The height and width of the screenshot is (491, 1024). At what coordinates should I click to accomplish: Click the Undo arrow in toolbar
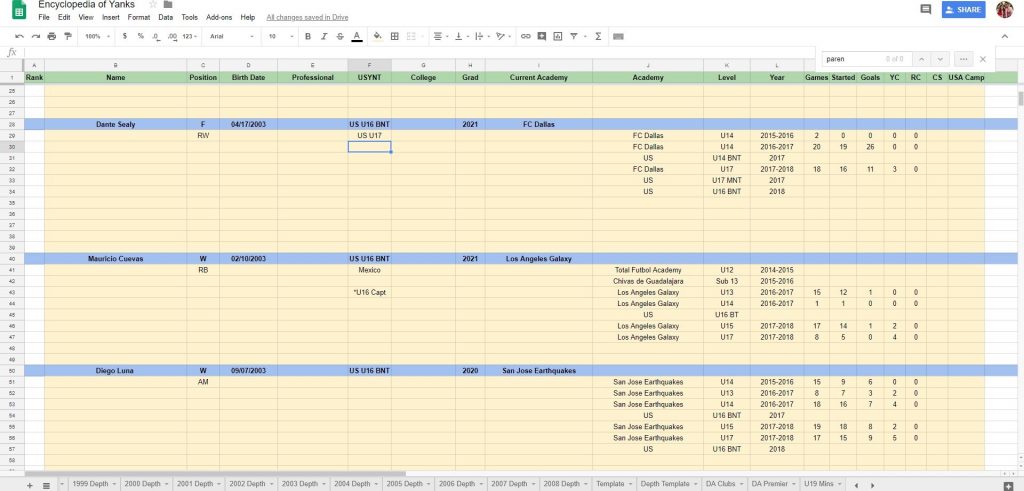click(20, 37)
